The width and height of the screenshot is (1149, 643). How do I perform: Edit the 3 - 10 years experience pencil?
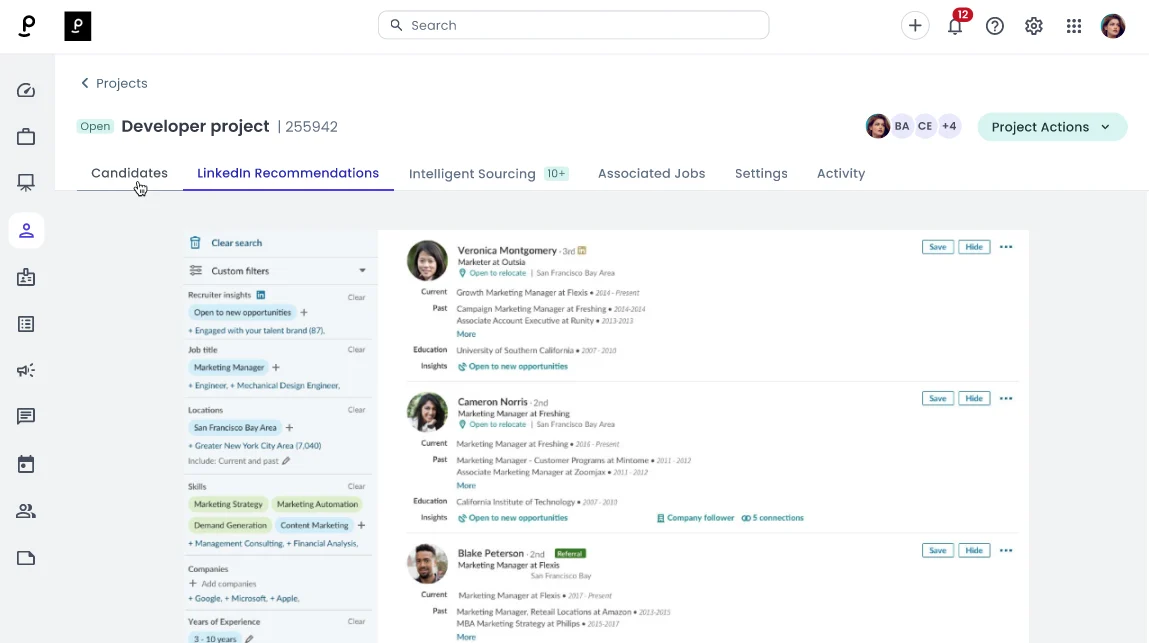[x=249, y=639]
